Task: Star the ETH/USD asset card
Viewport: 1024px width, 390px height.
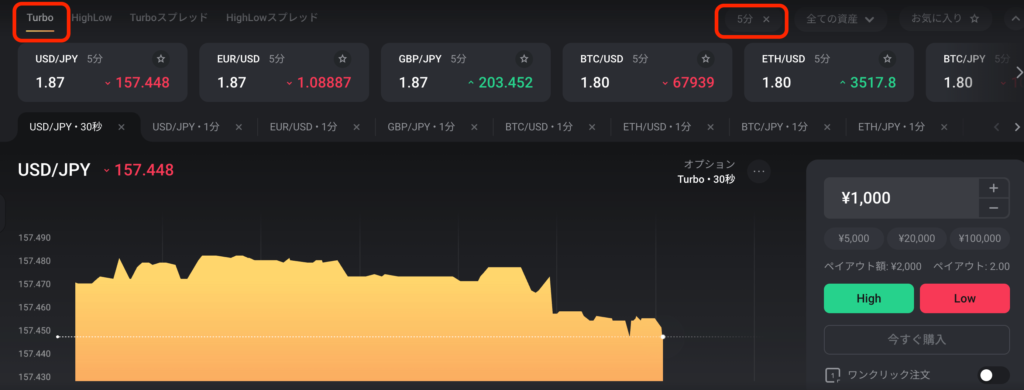Action: tap(887, 59)
